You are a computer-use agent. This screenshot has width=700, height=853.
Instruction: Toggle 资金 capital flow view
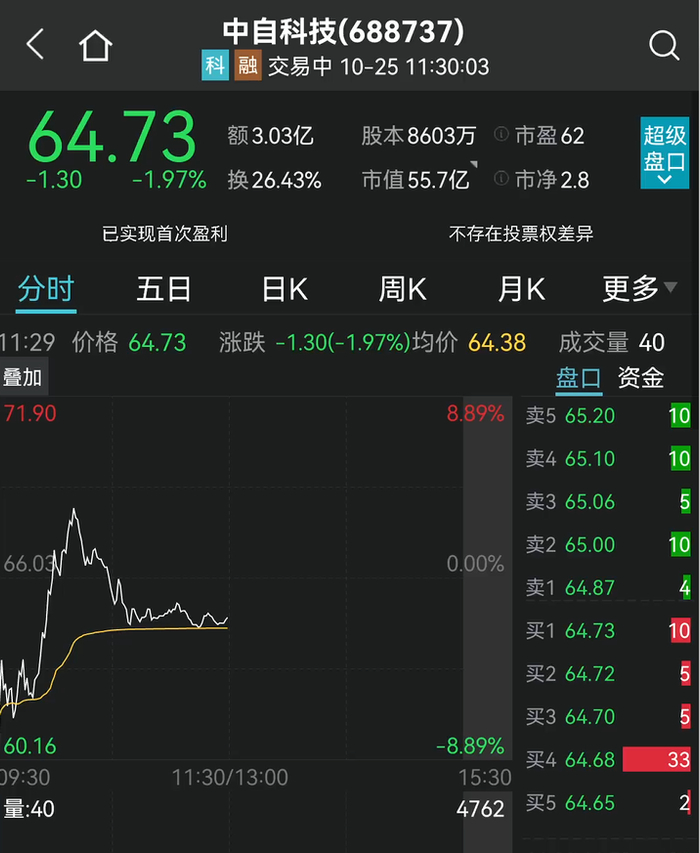point(641,378)
